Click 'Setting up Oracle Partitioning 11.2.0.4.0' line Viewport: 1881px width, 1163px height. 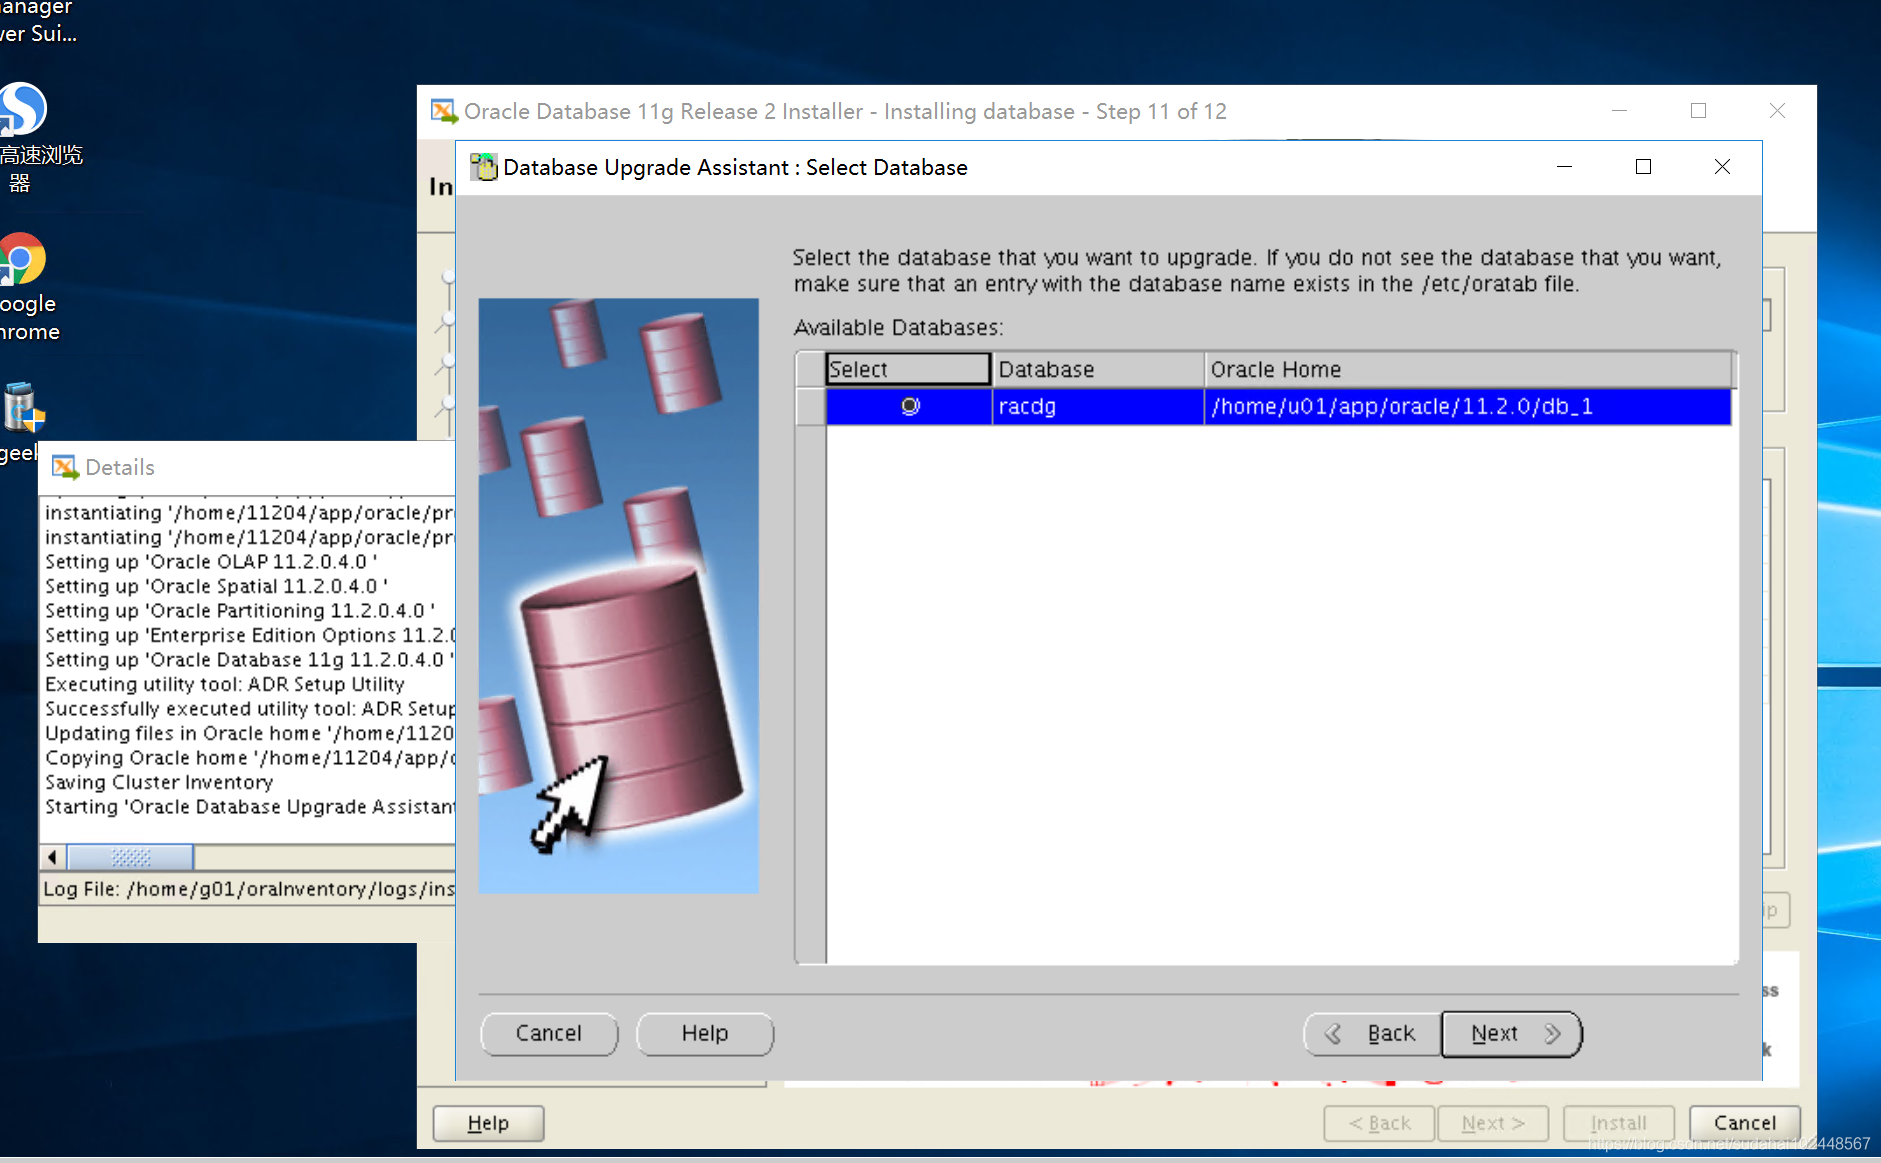pos(241,611)
